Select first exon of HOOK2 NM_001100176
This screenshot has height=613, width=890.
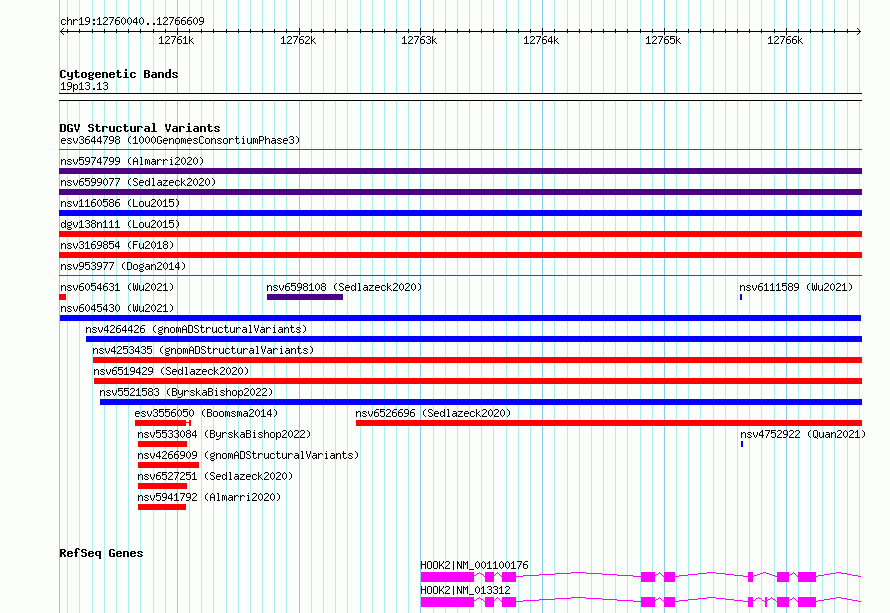tap(447, 577)
